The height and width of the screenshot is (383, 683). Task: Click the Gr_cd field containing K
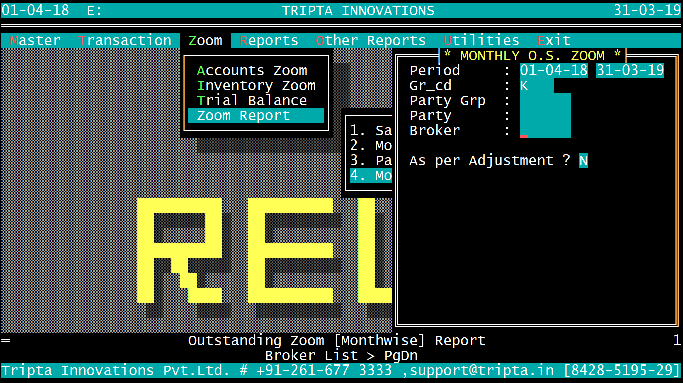[x=537, y=85]
